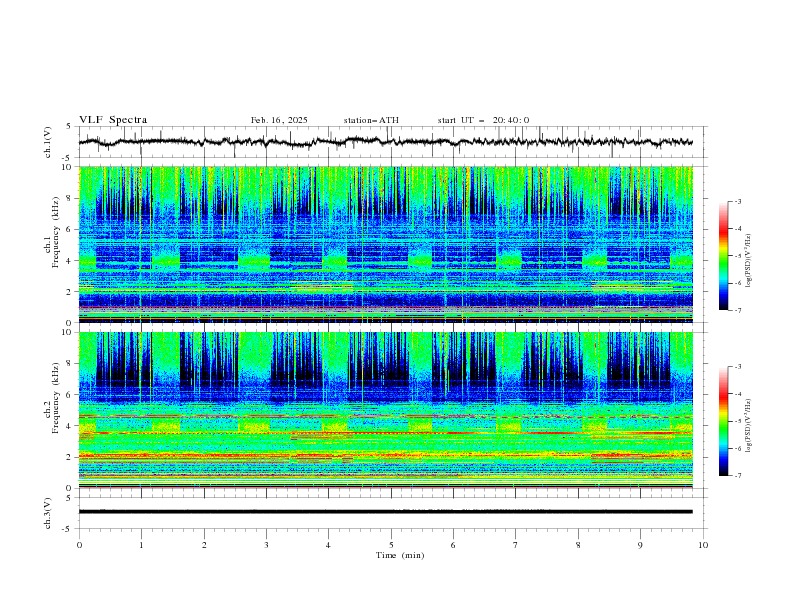
Task: Click the 'station=ATH' label
Action: click(371, 120)
